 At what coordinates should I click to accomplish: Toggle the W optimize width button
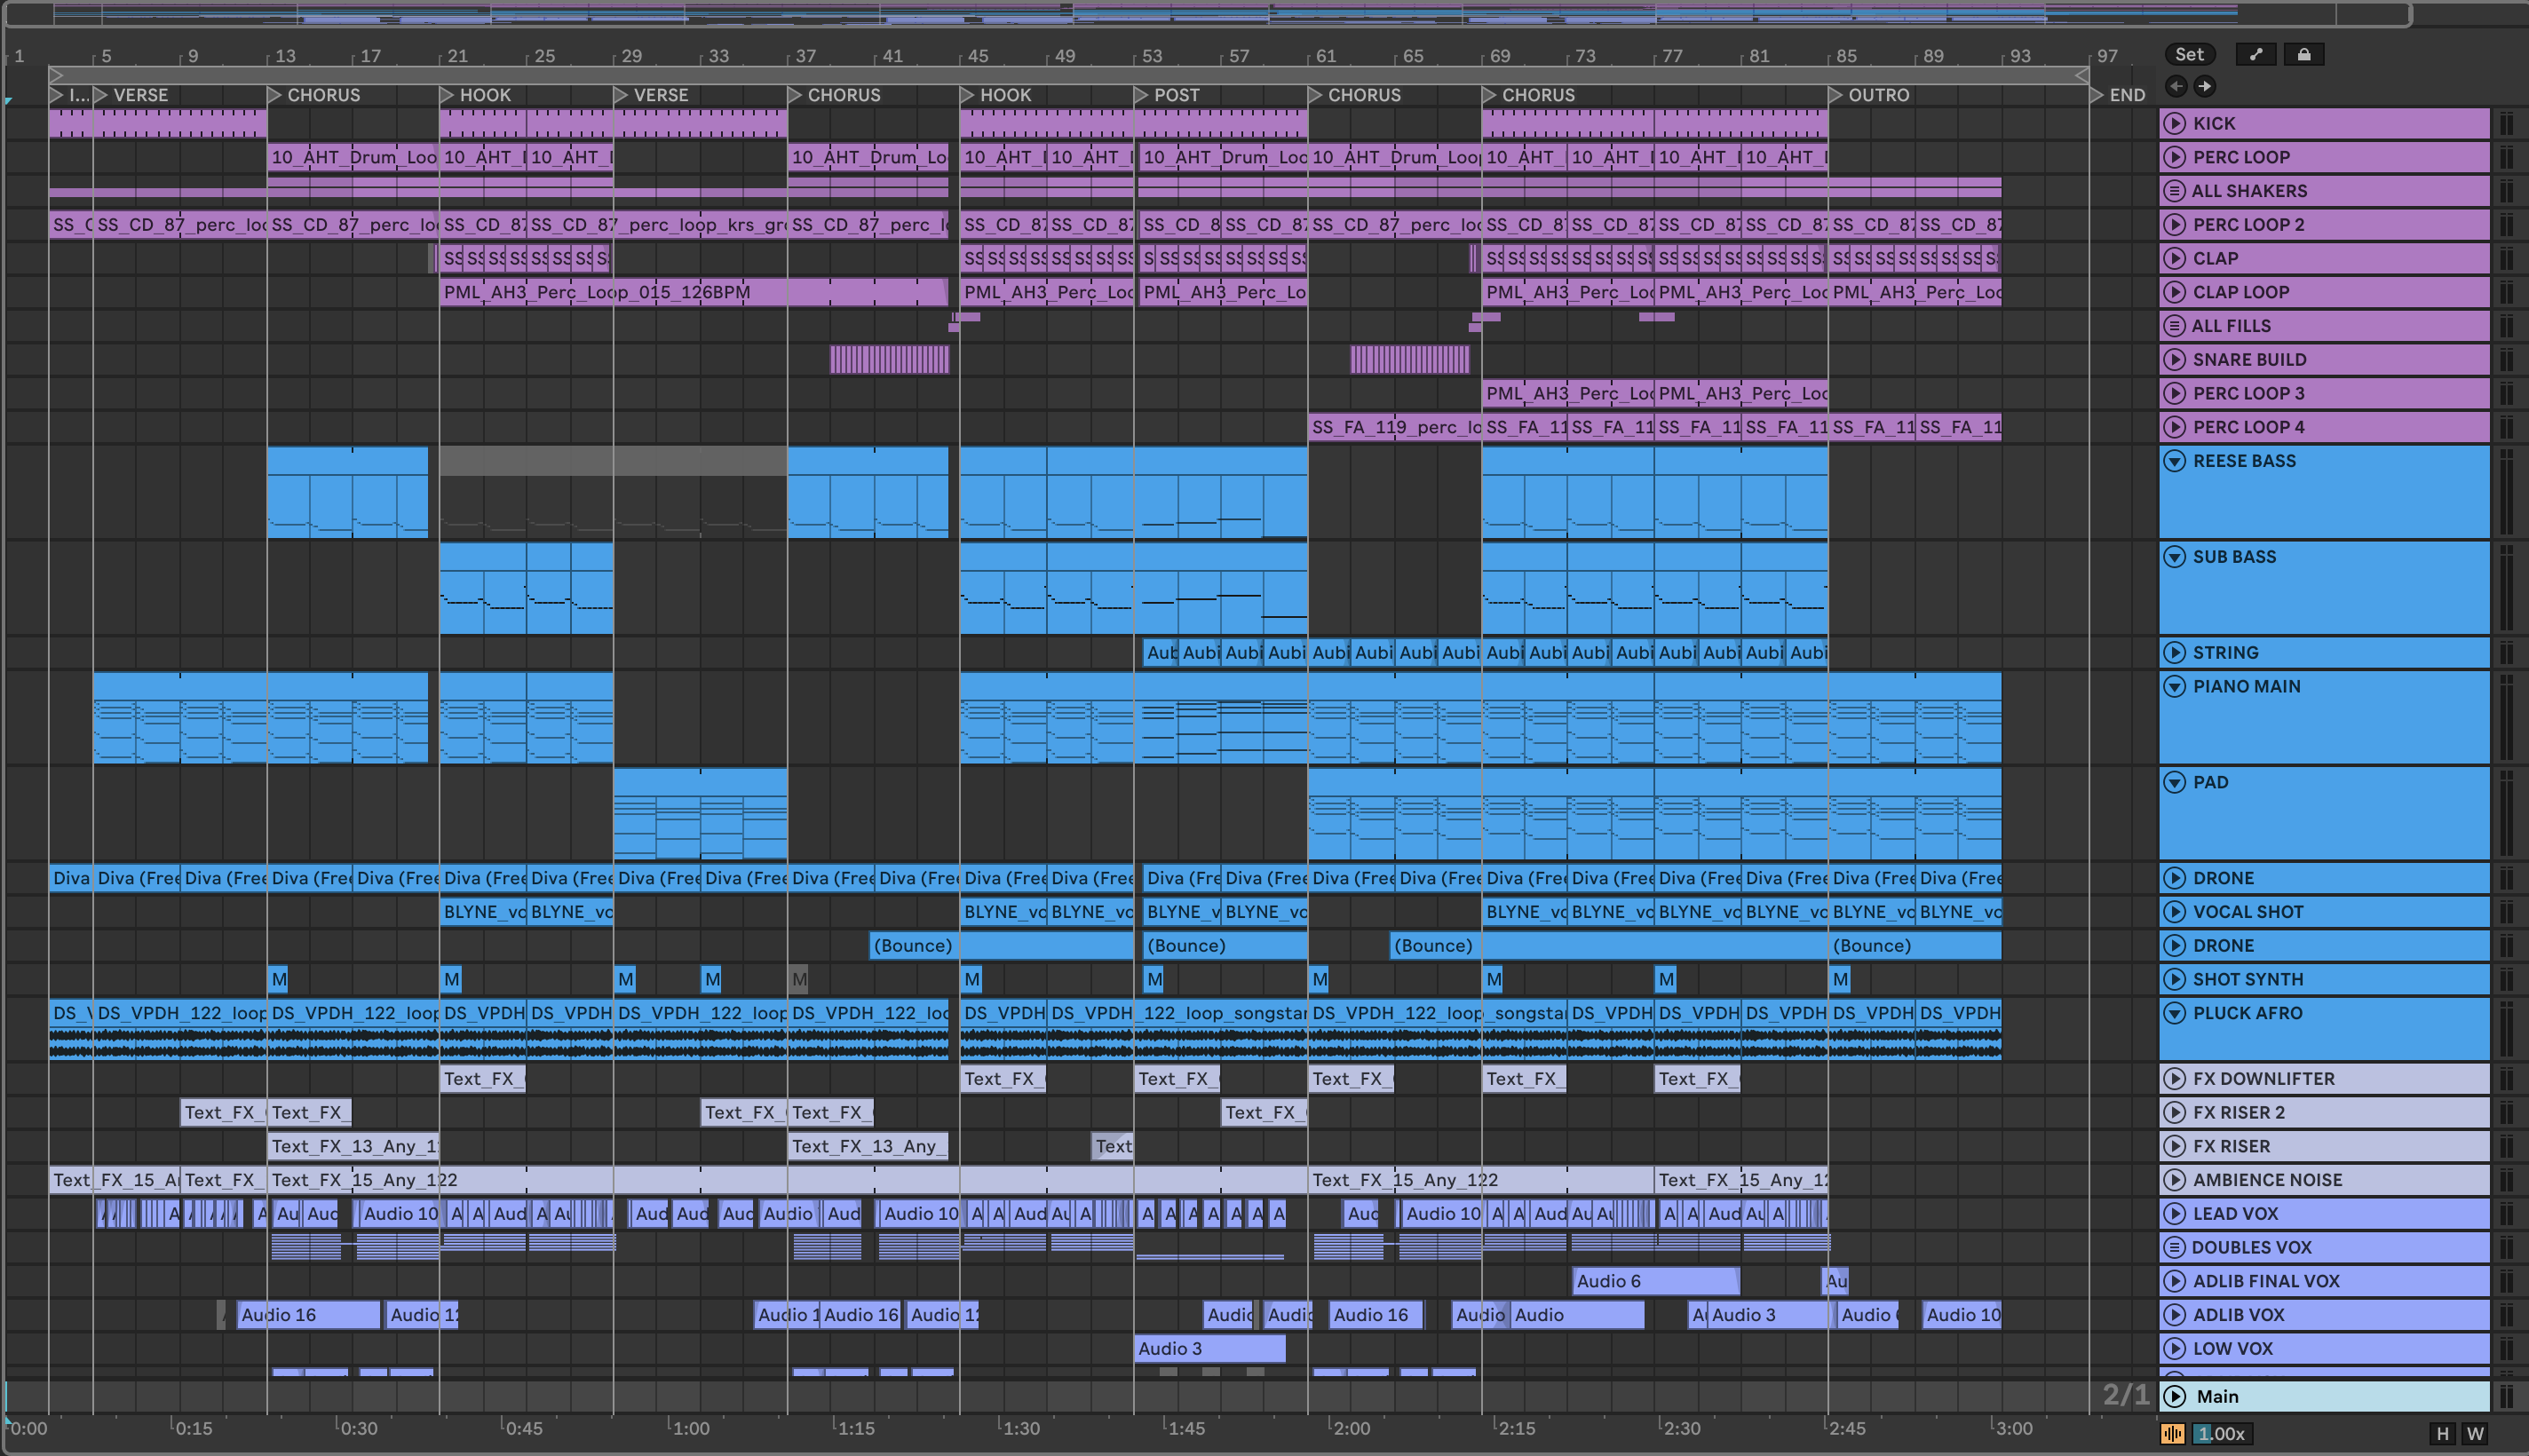[x=2475, y=1434]
